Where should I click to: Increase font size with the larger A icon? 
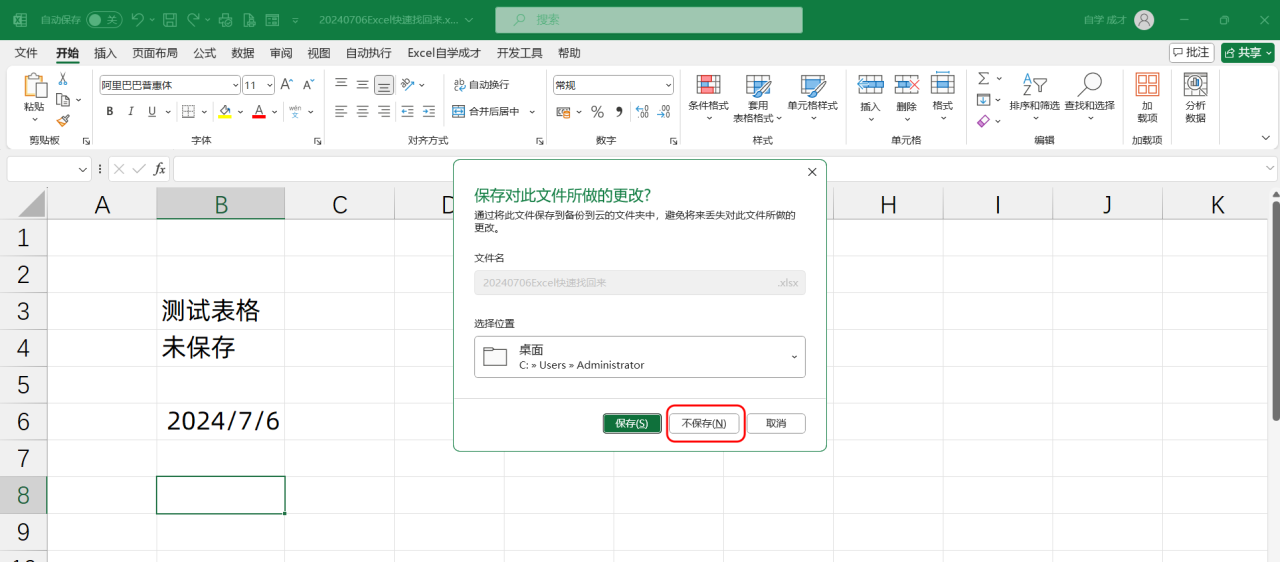click(x=286, y=85)
